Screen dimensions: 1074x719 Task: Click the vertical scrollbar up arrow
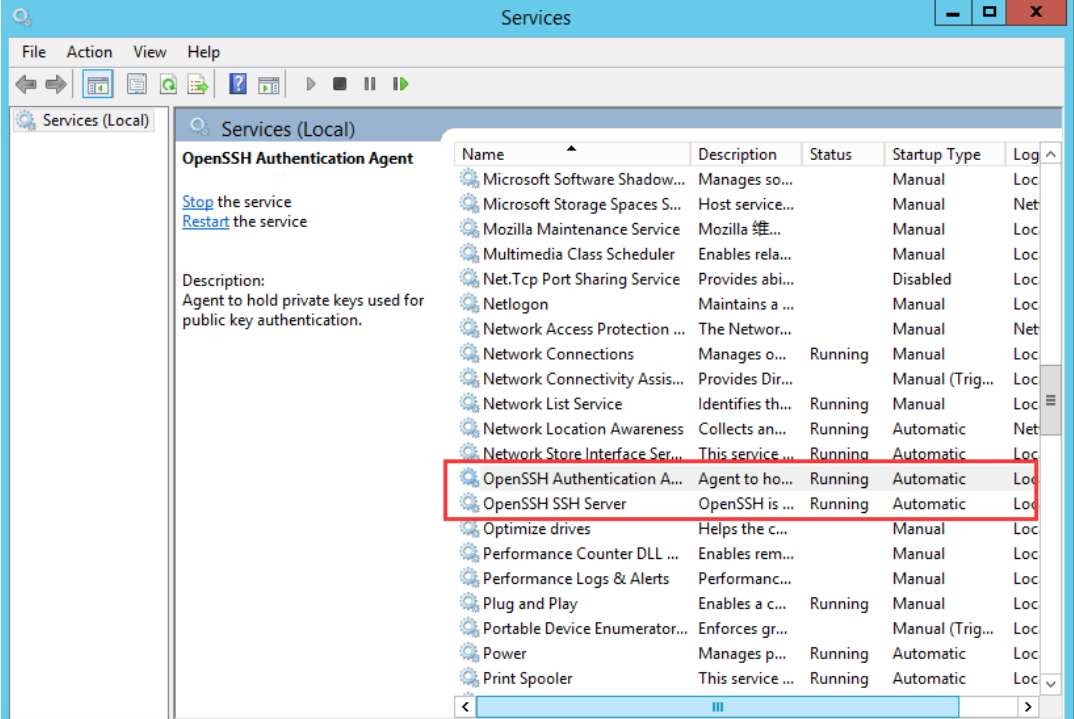click(1051, 155)
